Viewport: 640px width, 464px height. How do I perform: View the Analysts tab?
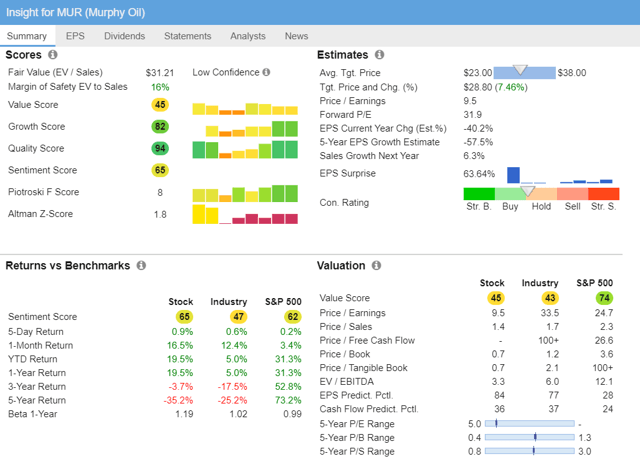click(248, 36)
